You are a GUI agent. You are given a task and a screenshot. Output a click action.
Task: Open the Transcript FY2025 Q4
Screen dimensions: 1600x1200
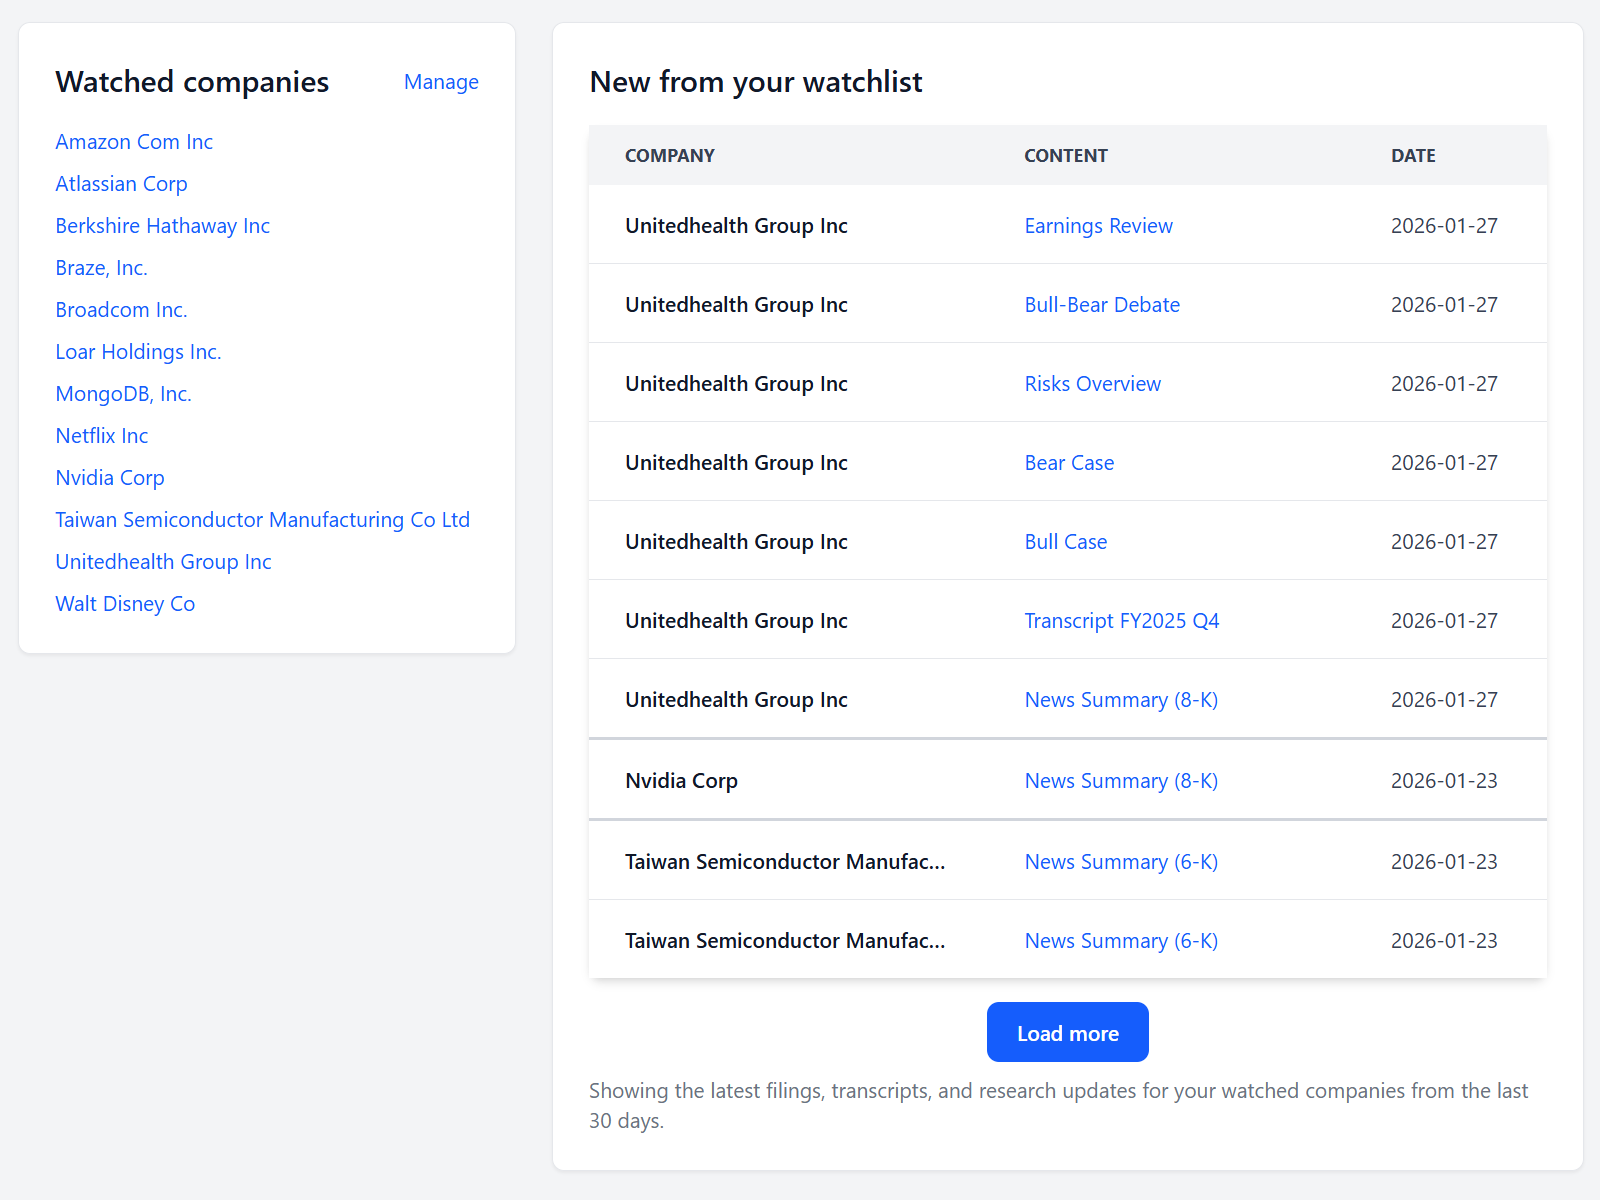(x=1121, y=621)
